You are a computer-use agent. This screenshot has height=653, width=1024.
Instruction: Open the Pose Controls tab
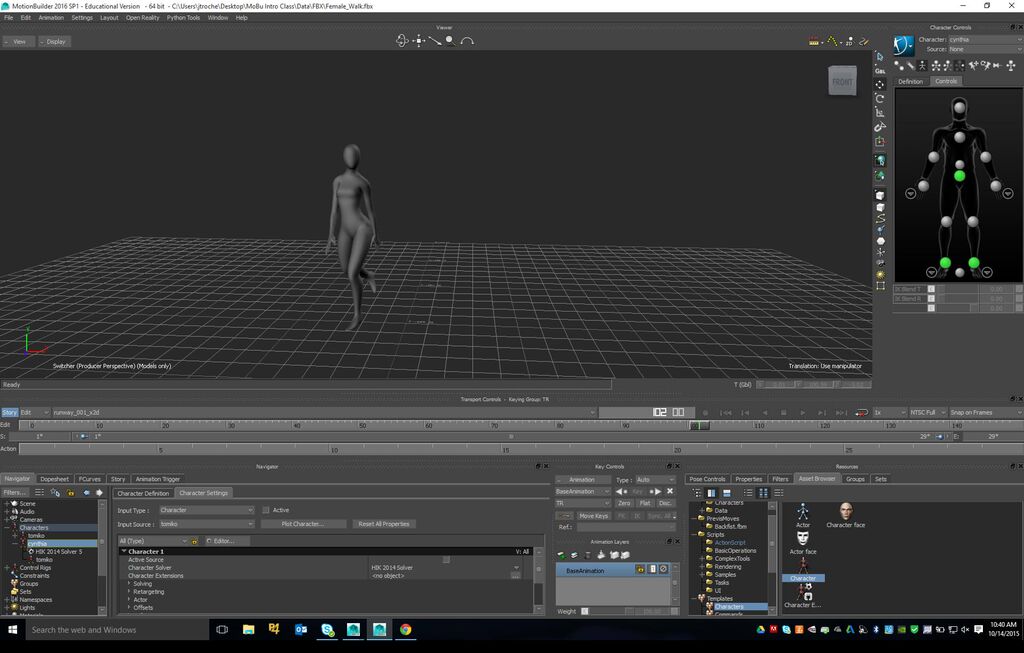tap(707, 479)
